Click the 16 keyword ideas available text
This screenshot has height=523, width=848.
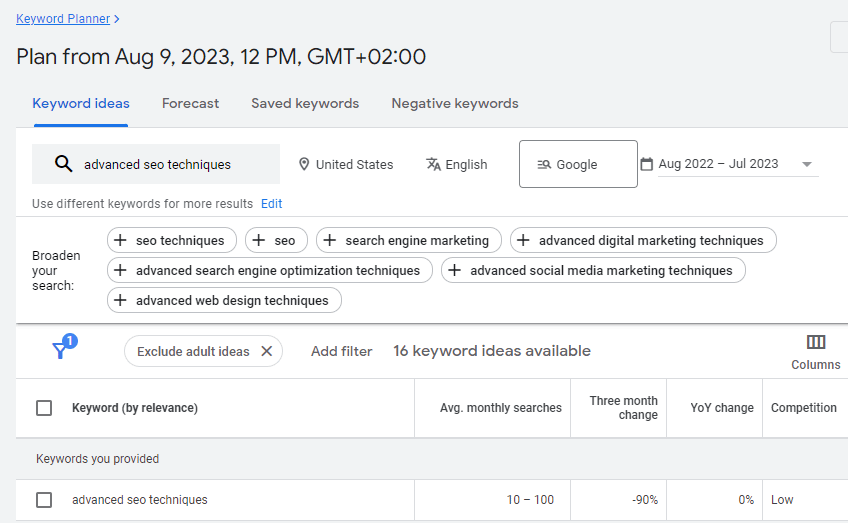pos(492,351)
